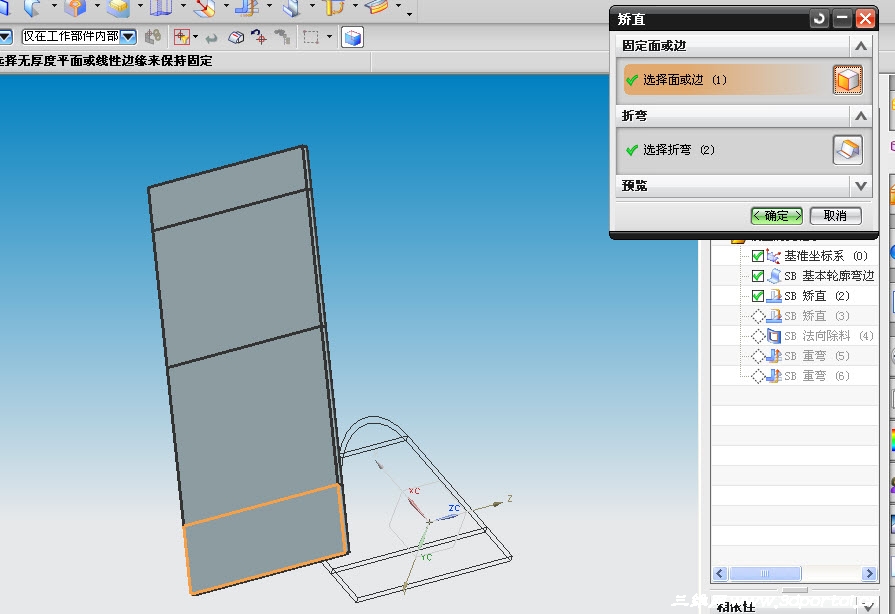Viewport: 895px width, 614px height.
Task: Uncheck the SB 基本轮廓弯边 checkbox
Action: click(757, 276)
